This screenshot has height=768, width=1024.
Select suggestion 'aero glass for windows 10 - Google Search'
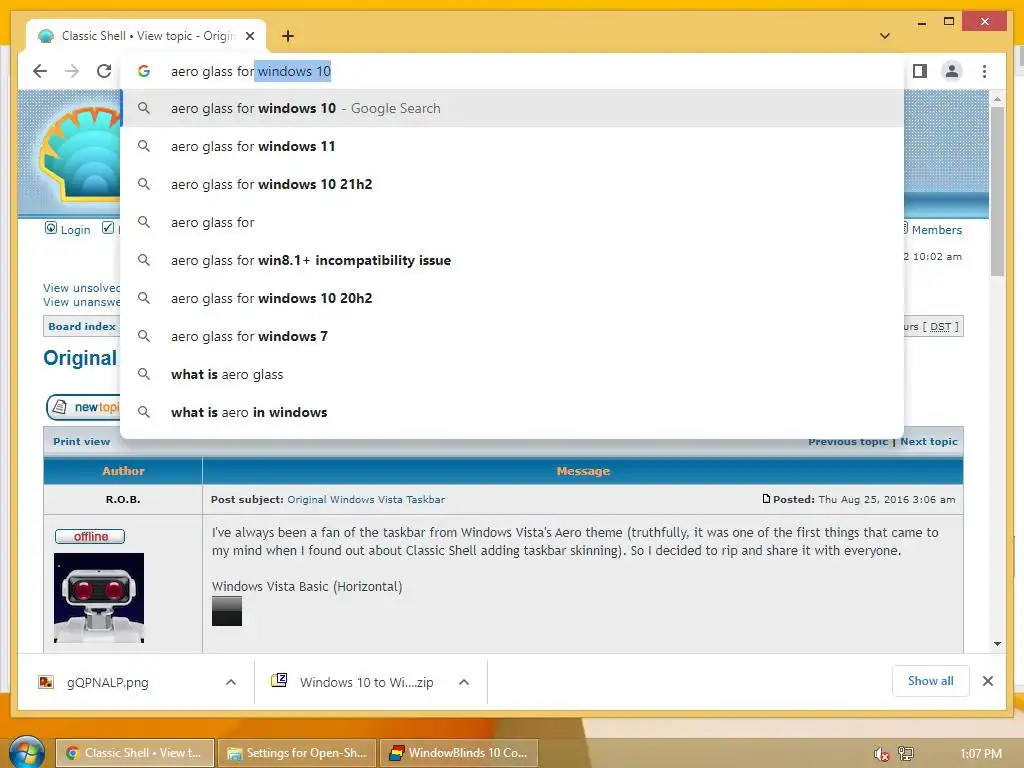[x=512, y=108]
